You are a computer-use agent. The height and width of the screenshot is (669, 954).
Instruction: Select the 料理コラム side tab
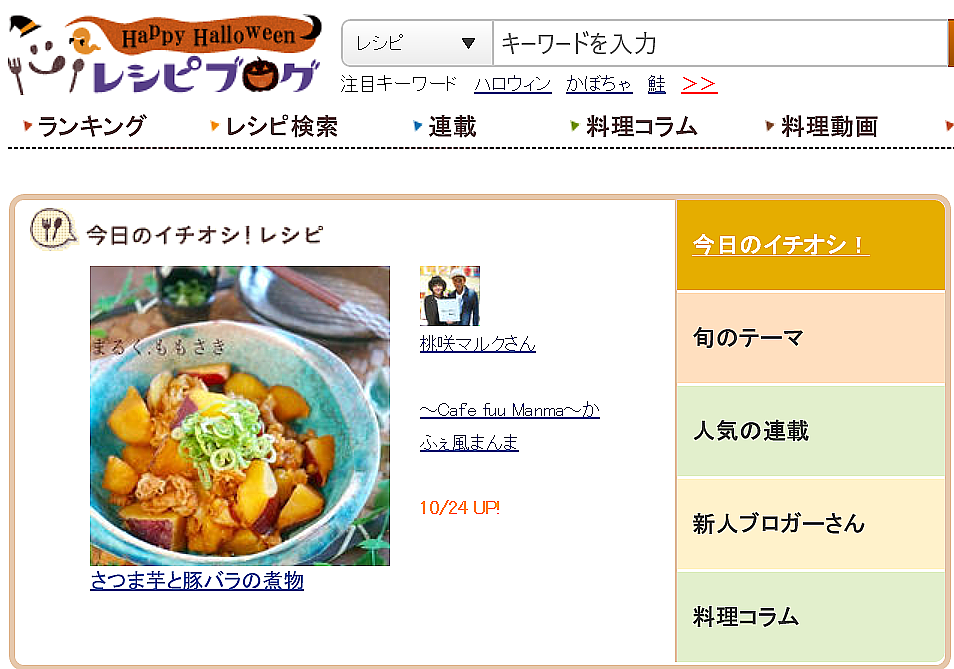(x=810, y=616)
